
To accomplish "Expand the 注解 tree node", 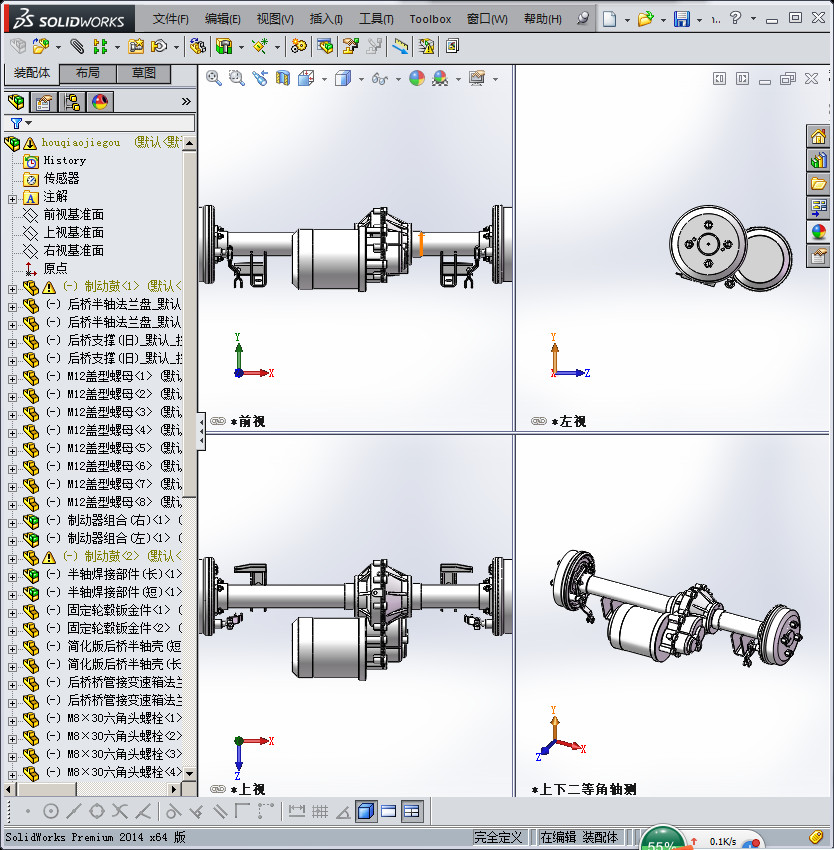I will (12, 199).
